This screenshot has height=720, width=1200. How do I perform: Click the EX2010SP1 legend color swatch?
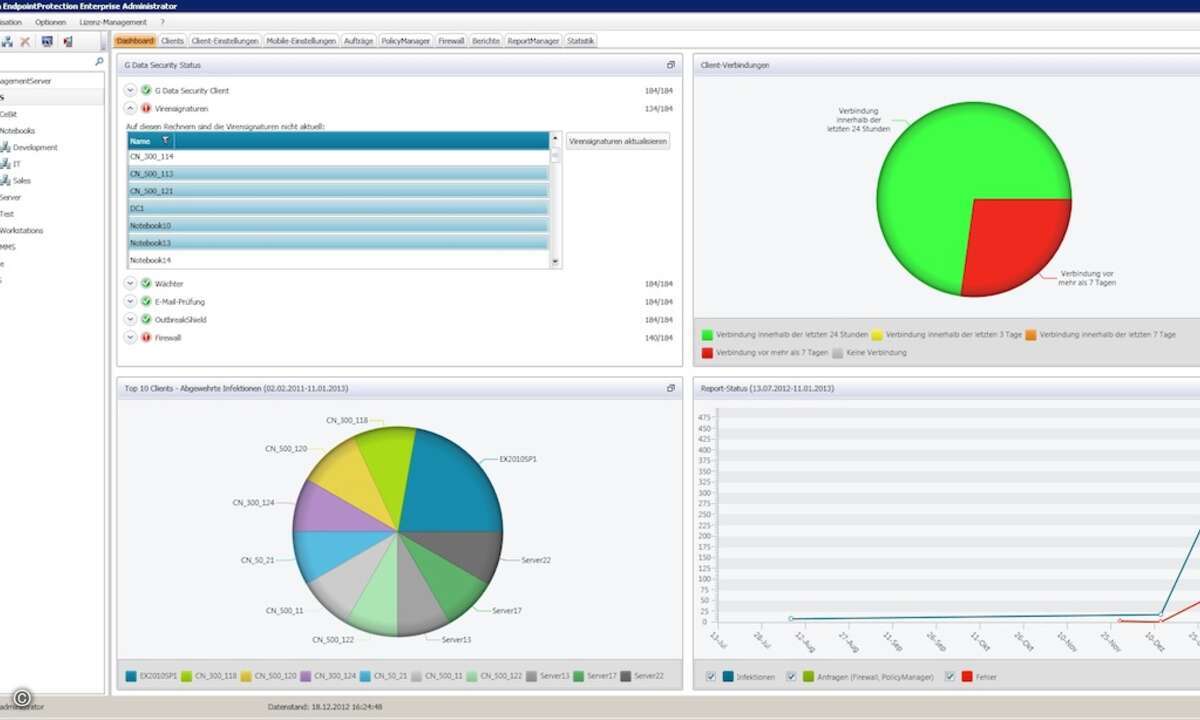click(x=131, y=677)
